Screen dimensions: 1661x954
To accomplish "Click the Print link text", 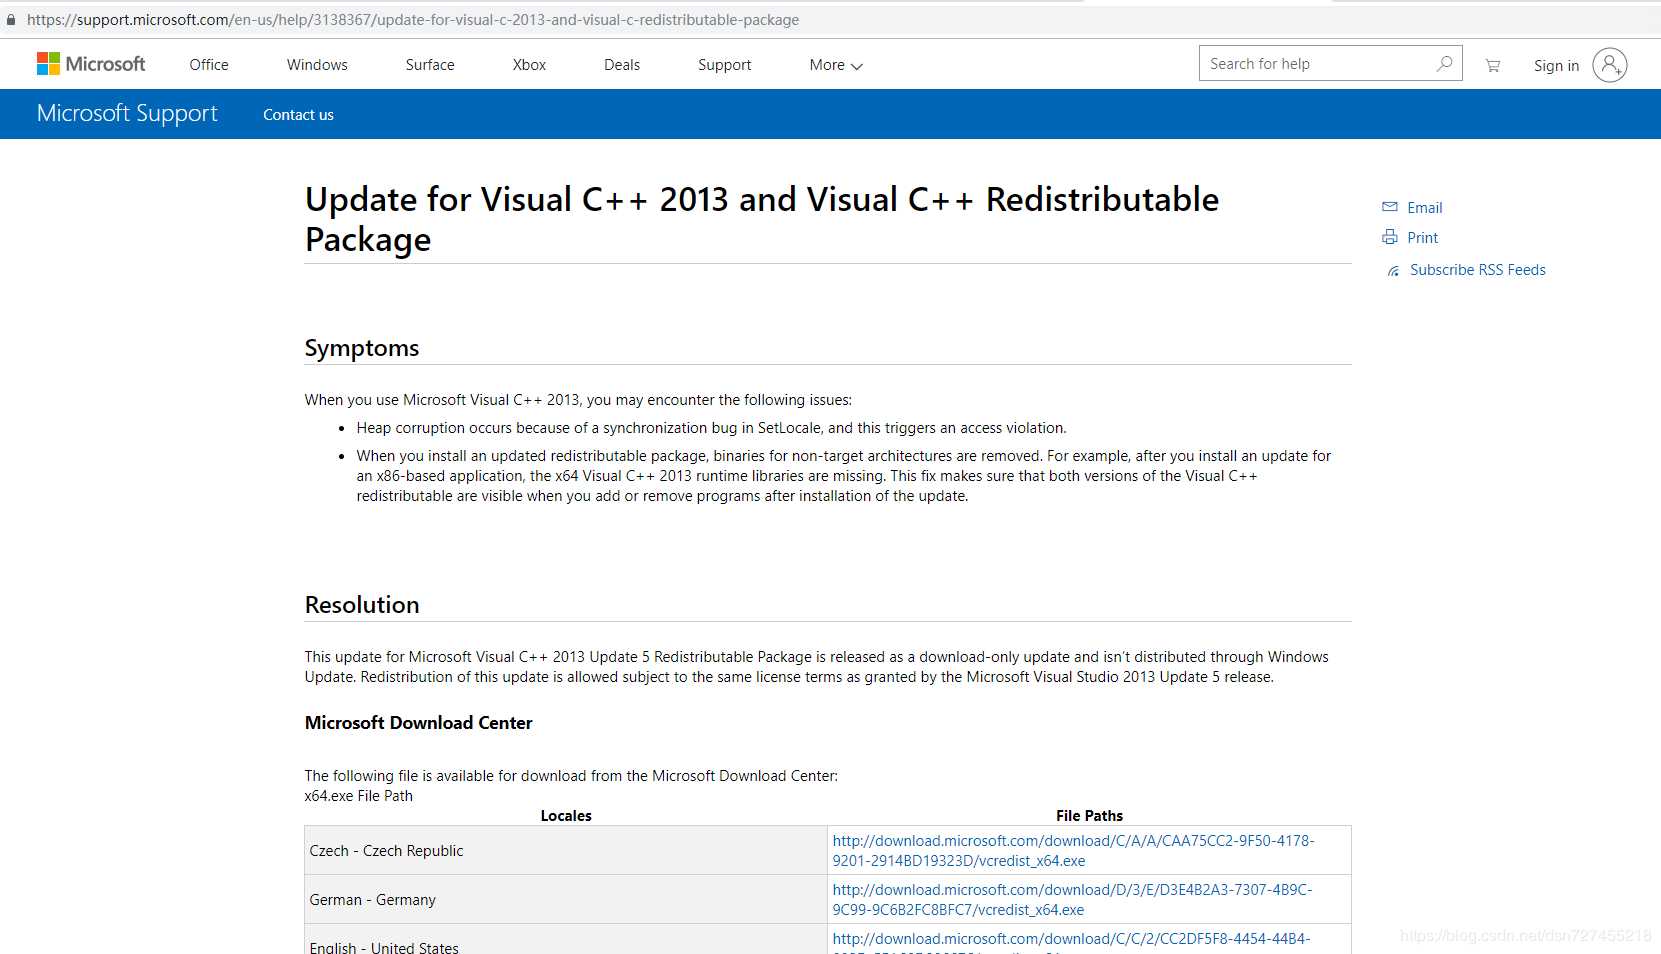I will point(1423,238).
